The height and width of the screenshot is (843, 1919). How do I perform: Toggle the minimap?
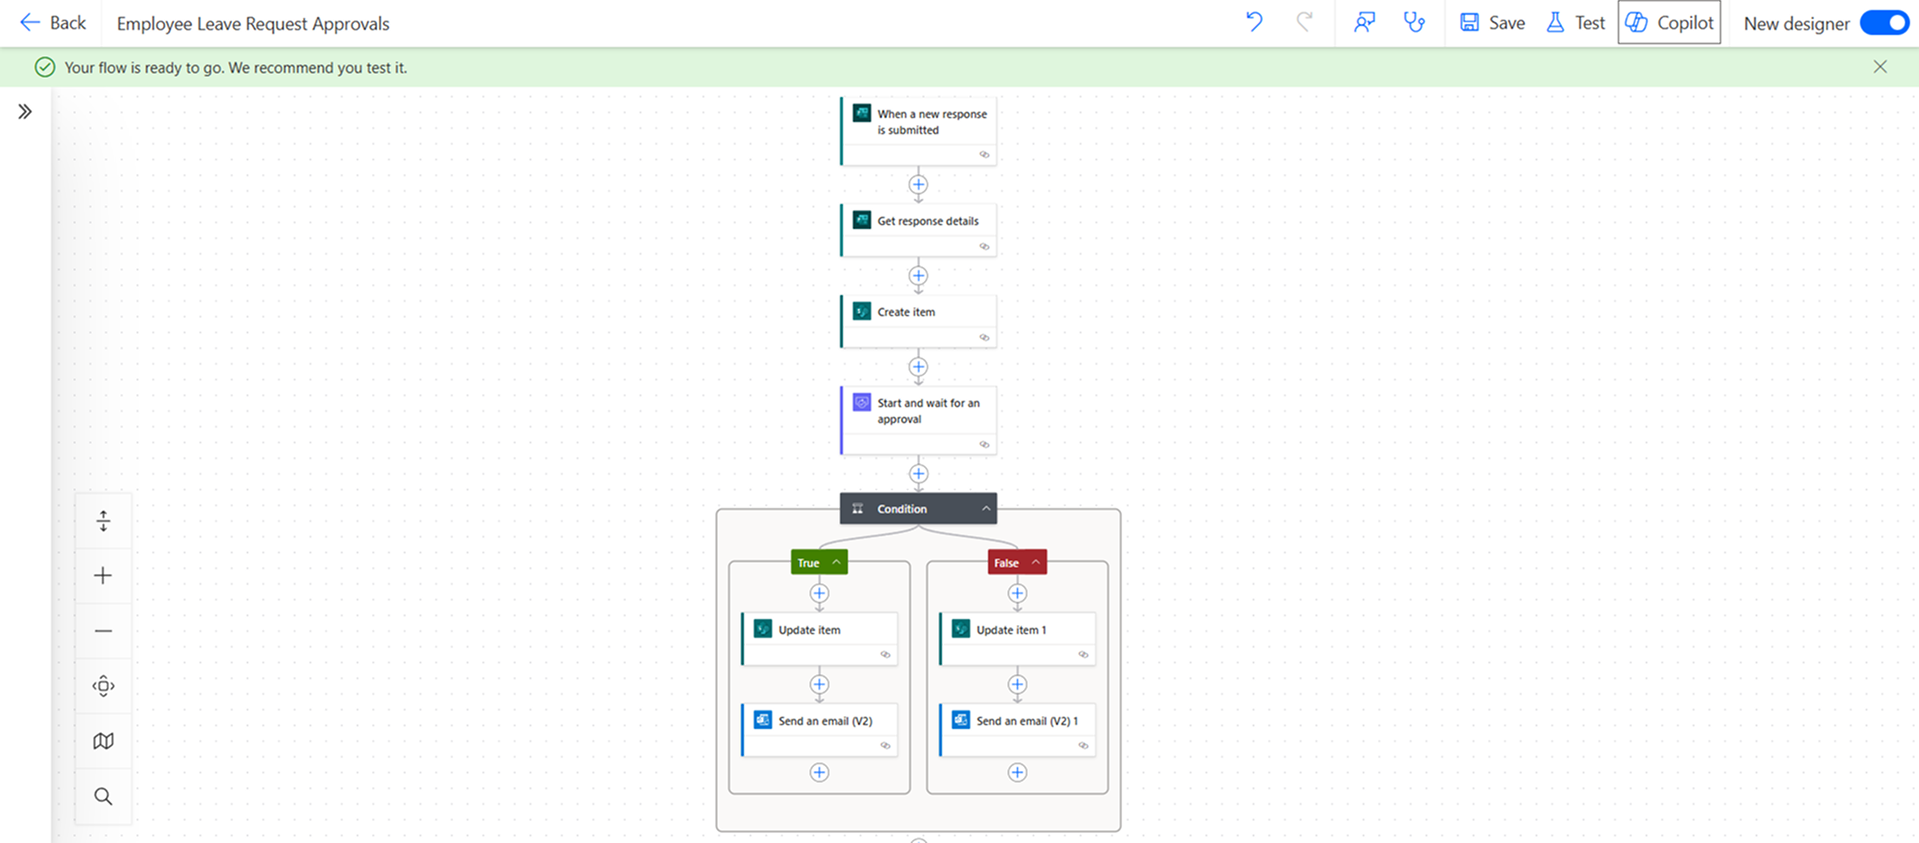click(103, 741)
